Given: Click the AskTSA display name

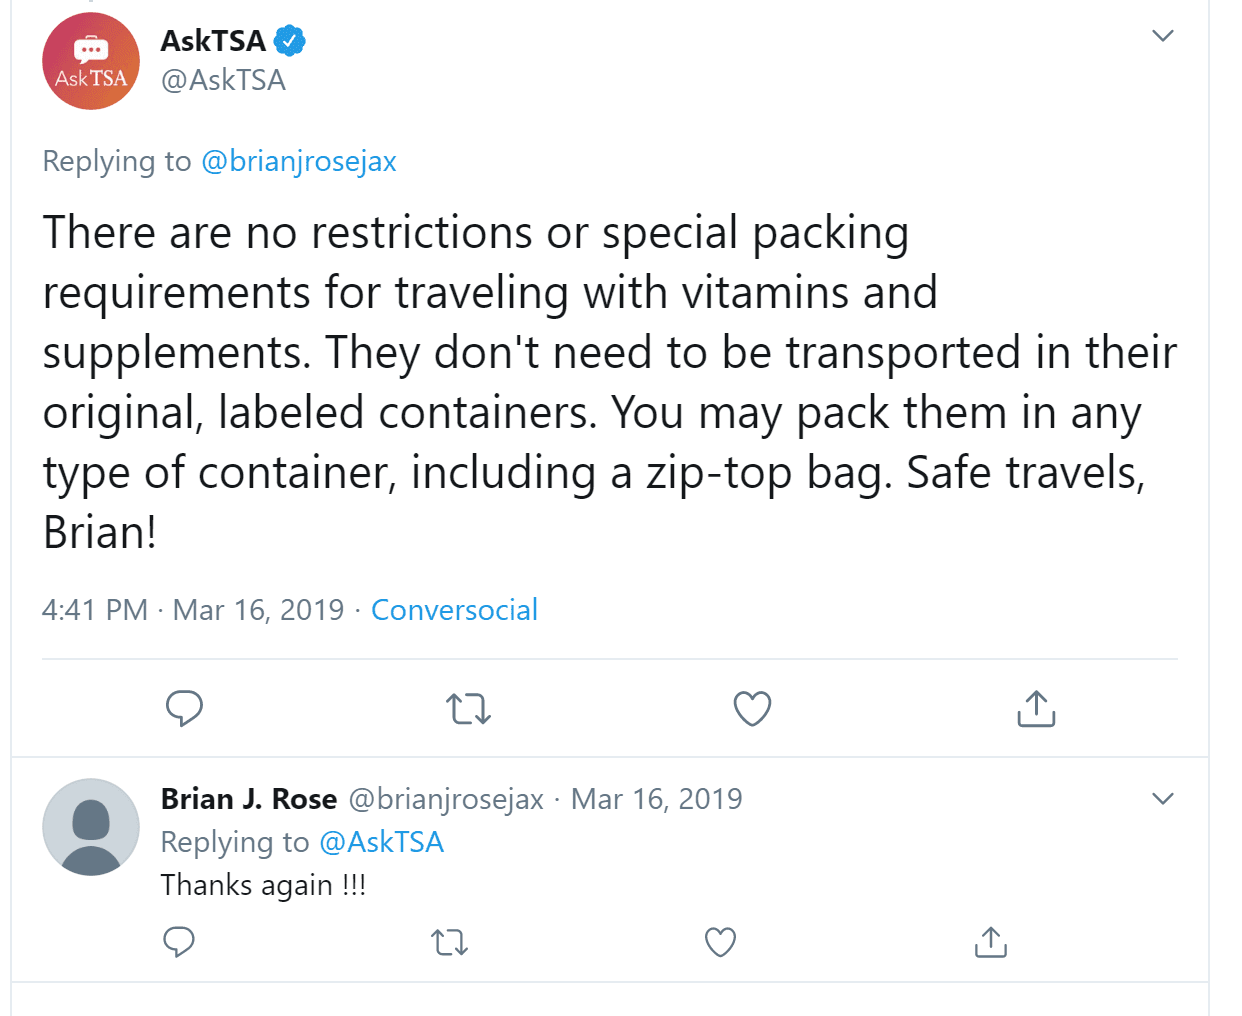Looking at the screenshot, I should 213,41.
